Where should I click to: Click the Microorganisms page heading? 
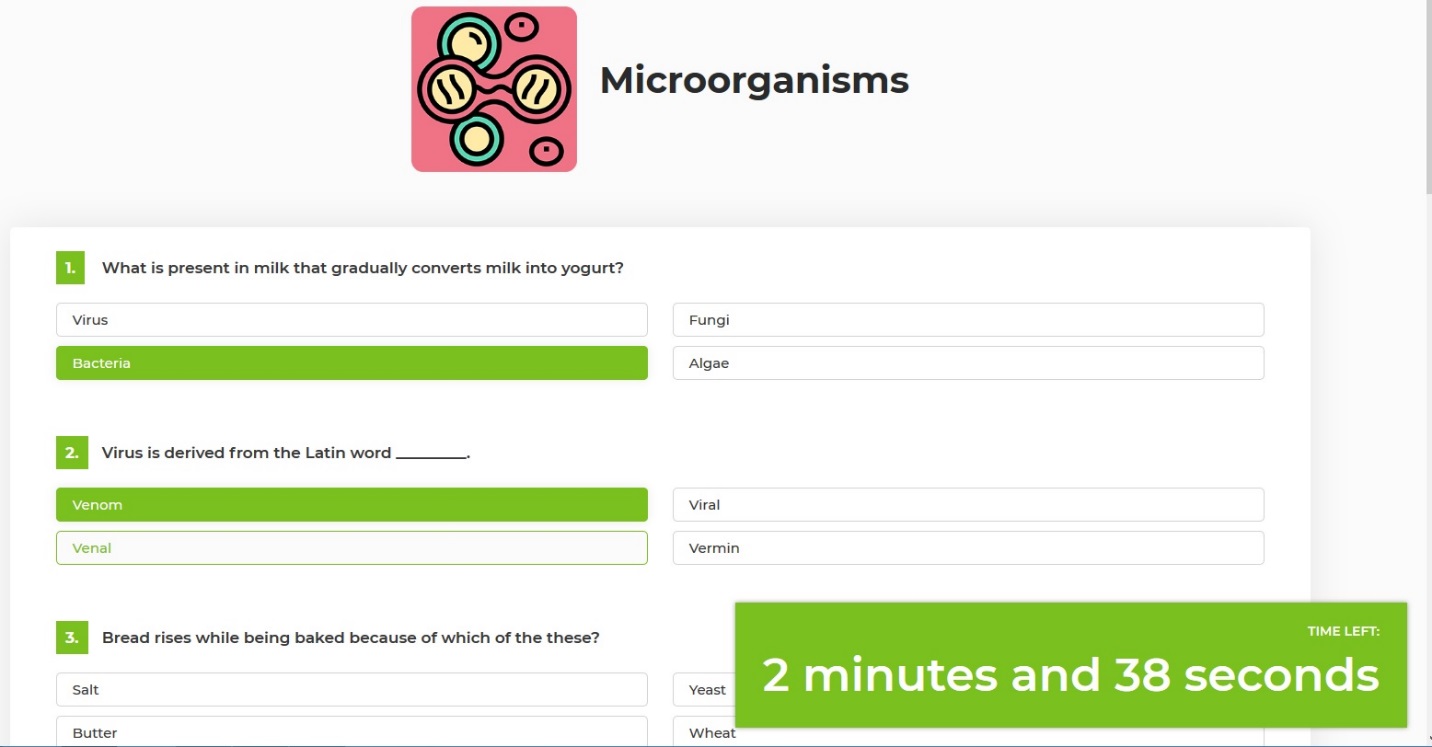click(x=754, y=80)
